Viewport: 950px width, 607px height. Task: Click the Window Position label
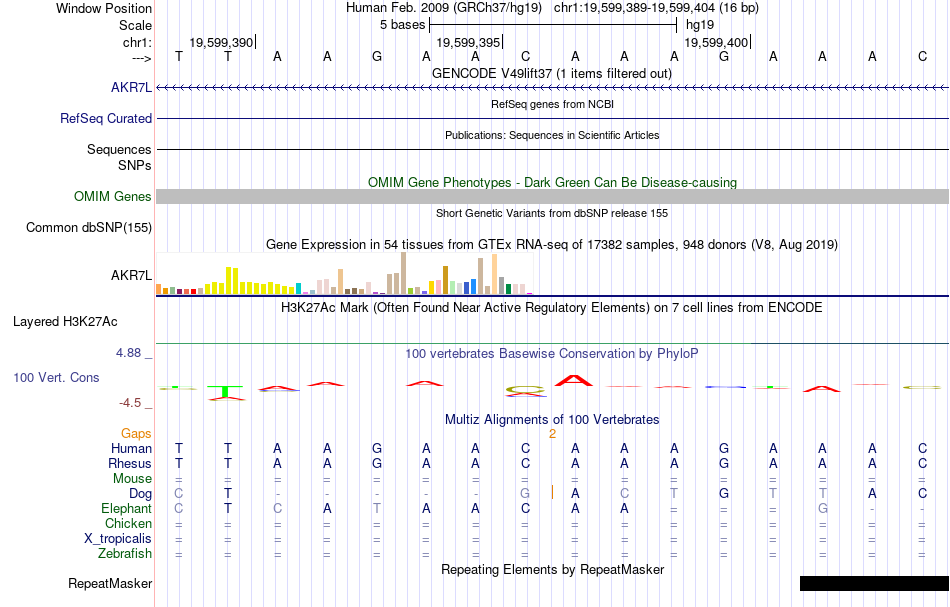pos(104,8)
